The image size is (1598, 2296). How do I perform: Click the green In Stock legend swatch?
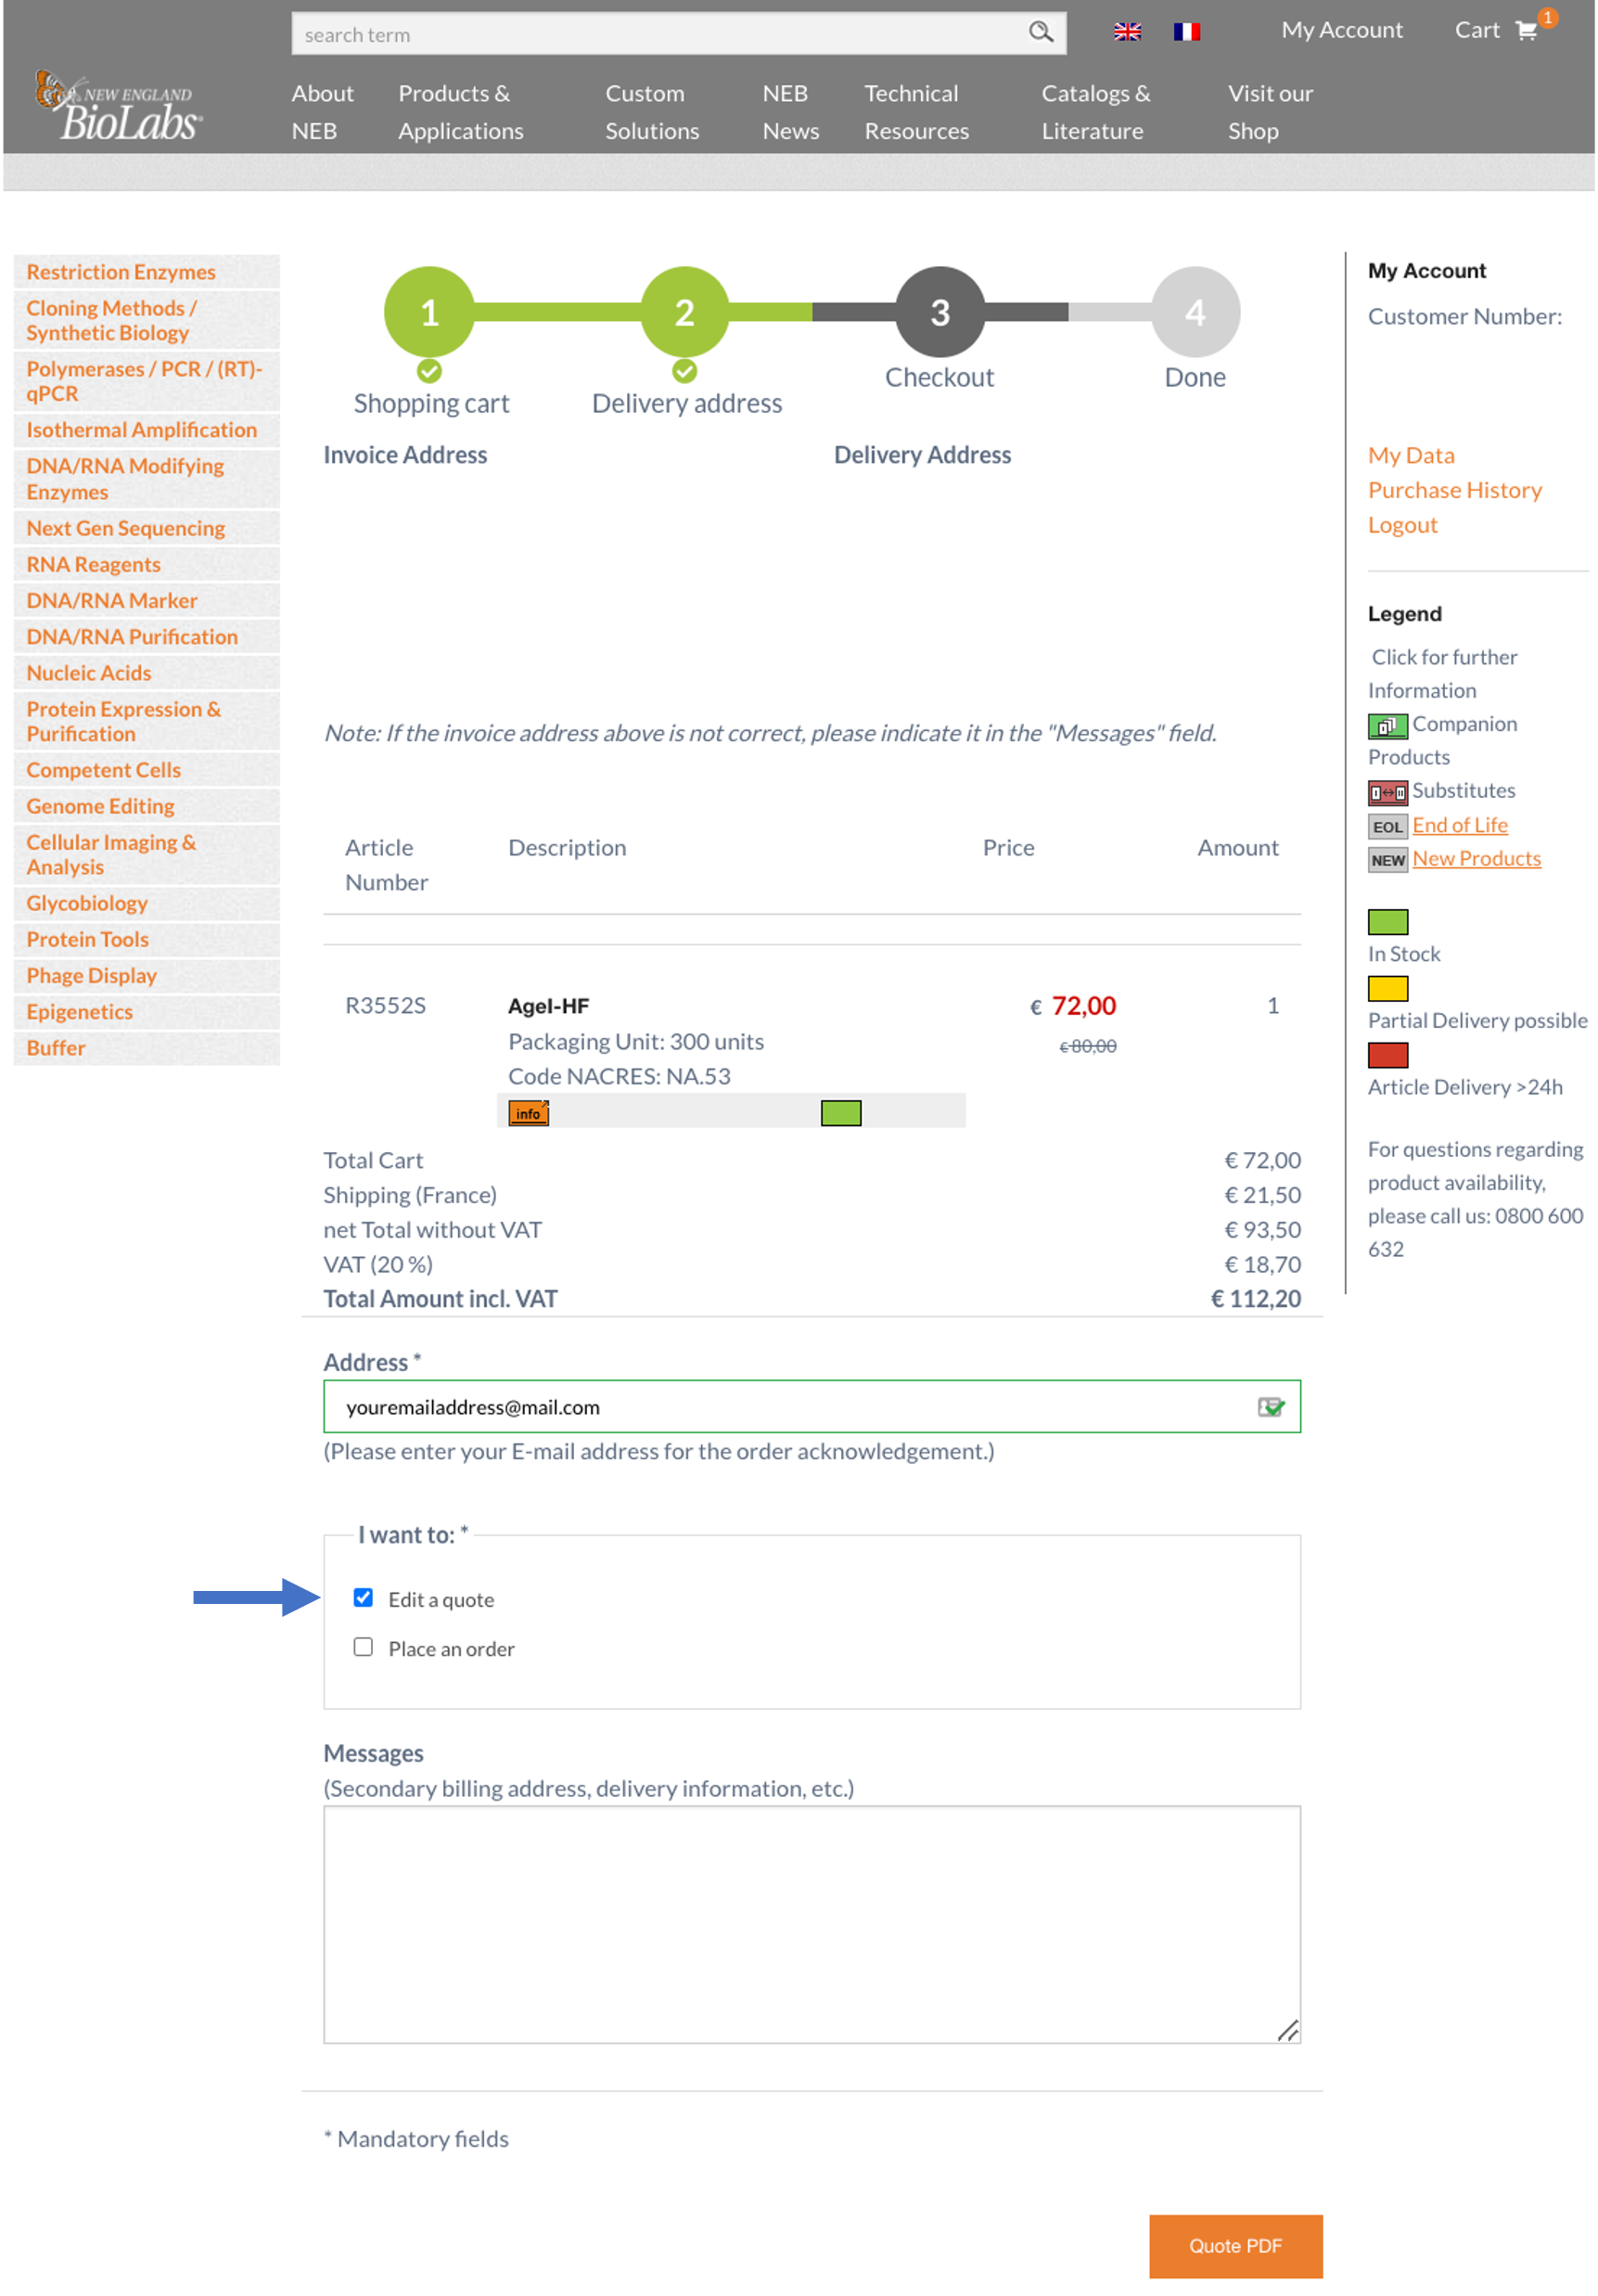[x=1387, y=921]
